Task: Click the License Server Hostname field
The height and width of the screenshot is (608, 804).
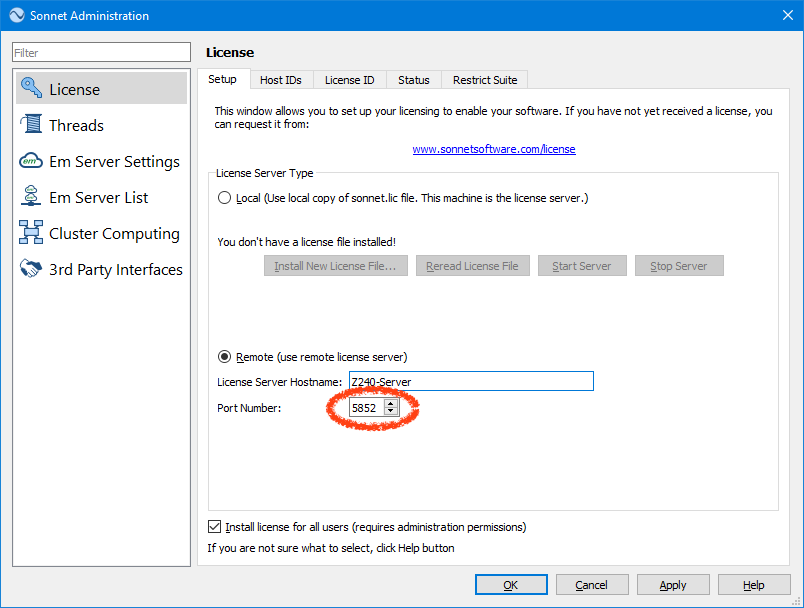Action: tap(471, 381)
